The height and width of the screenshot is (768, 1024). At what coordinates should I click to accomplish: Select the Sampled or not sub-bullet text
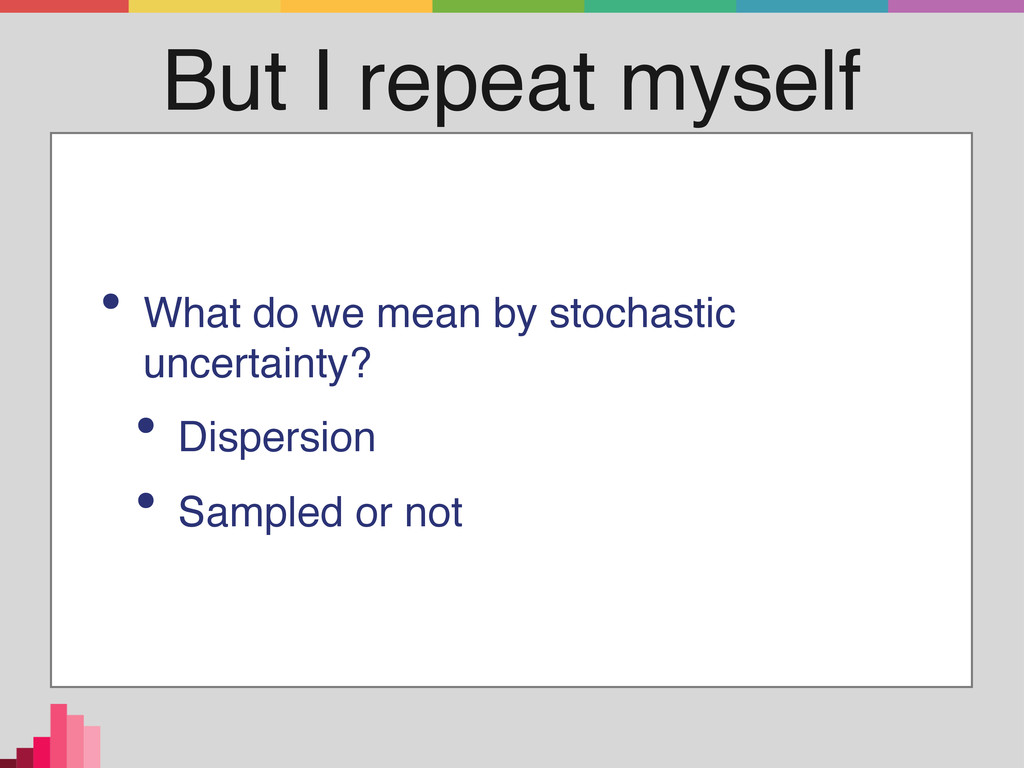[x=320, y=512]
